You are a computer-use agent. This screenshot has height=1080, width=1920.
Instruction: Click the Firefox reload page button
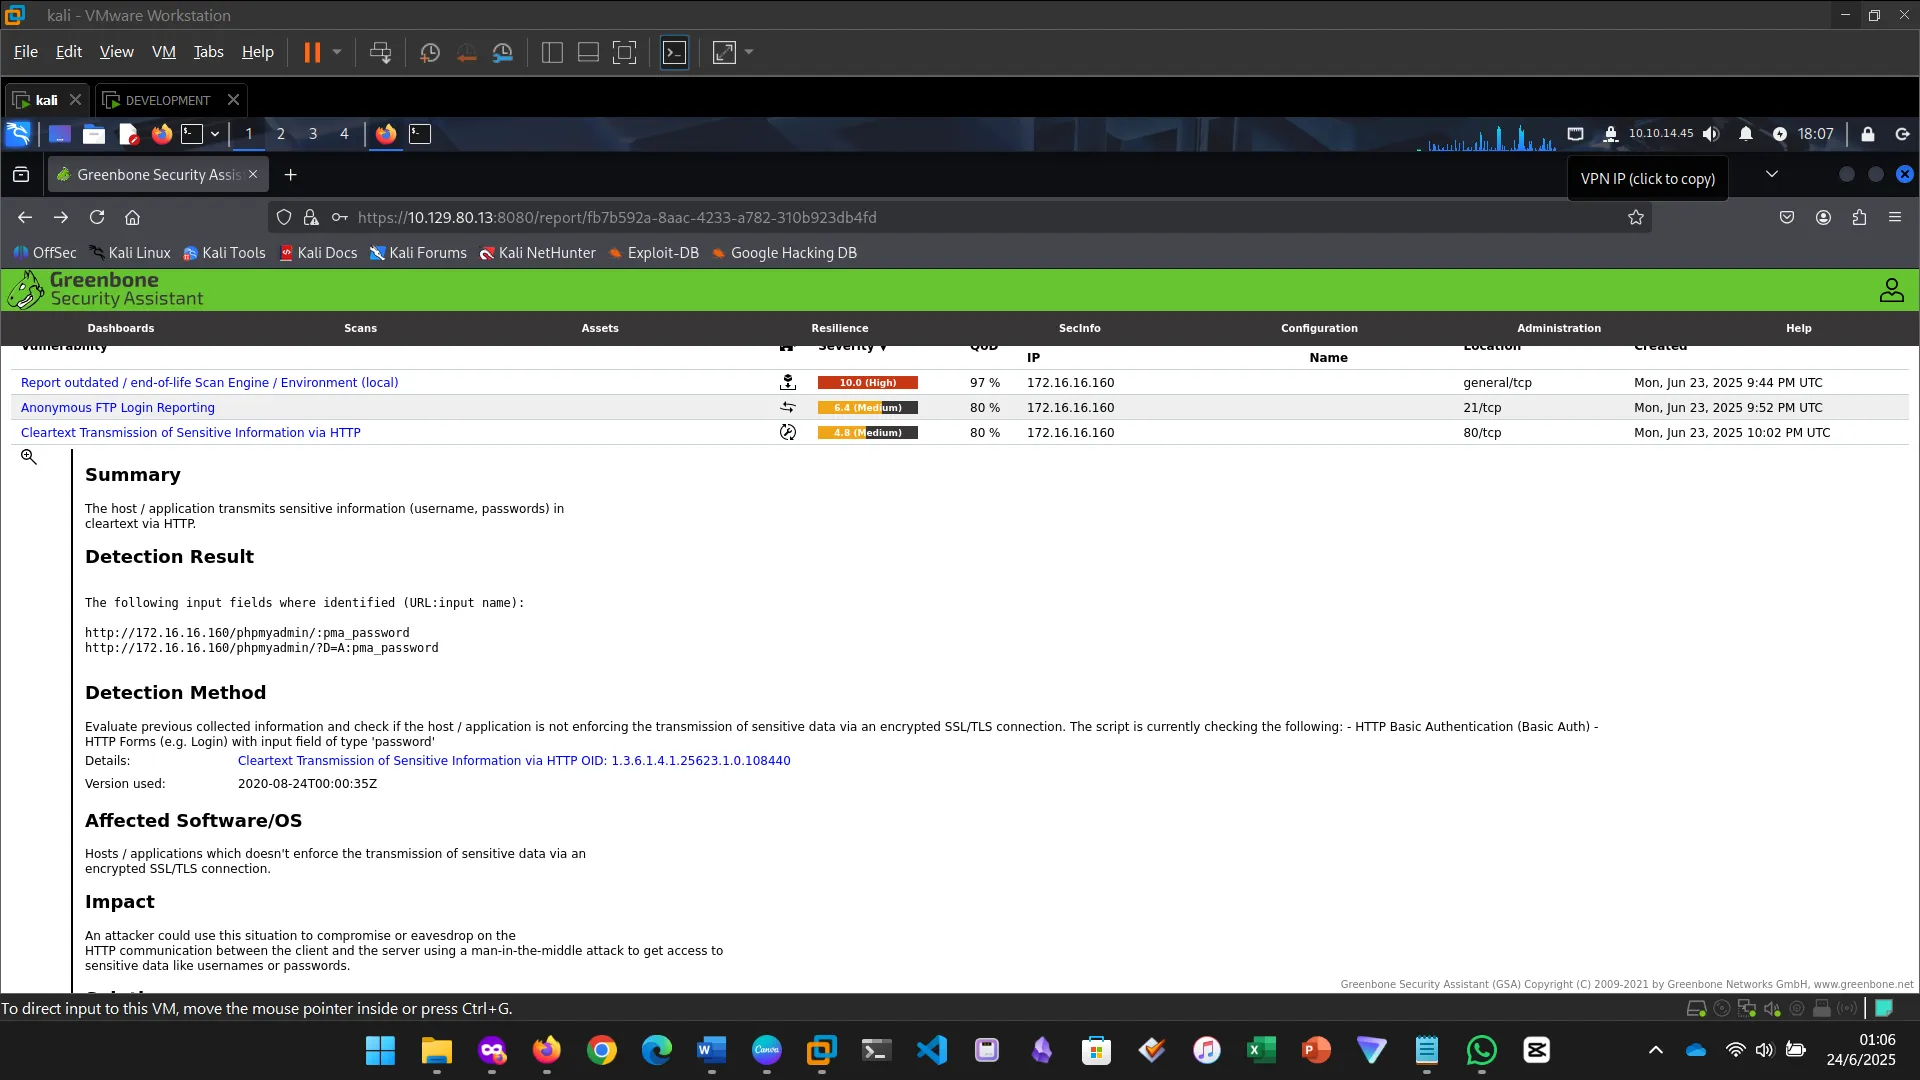coord(97,217)
